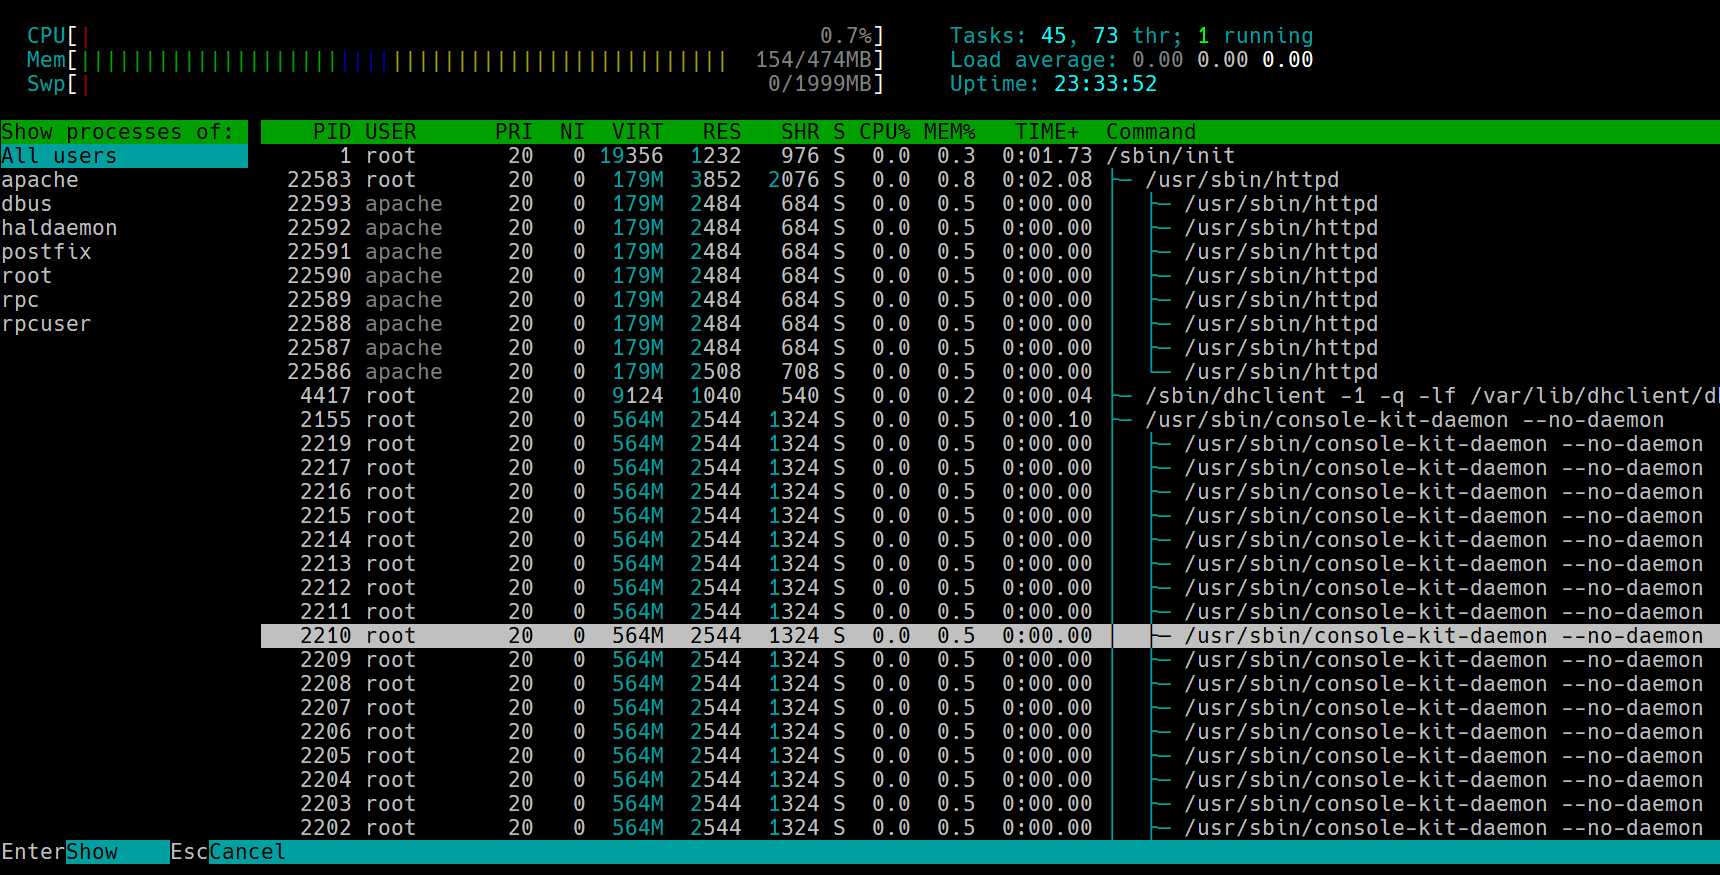Sort by the CPU% column header
The image size is (1720, 875).
[885, 132]
